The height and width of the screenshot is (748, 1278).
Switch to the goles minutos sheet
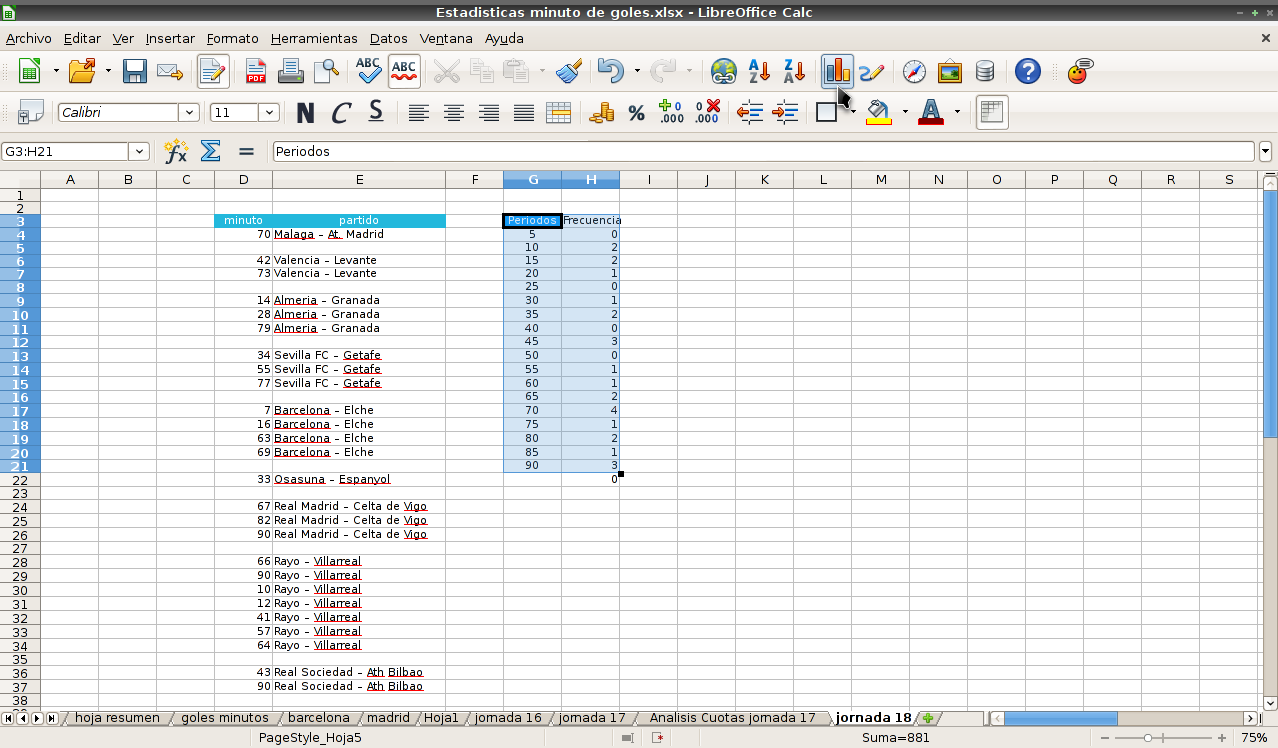pos(225,717)
